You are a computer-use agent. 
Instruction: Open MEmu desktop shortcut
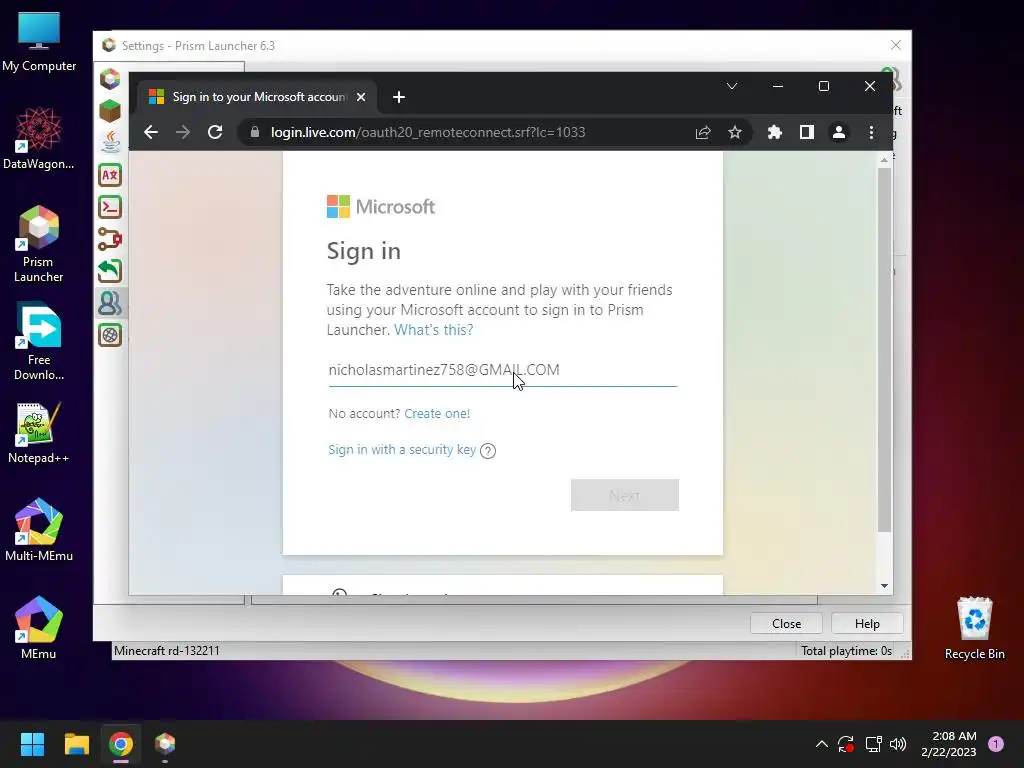(39, 628)
